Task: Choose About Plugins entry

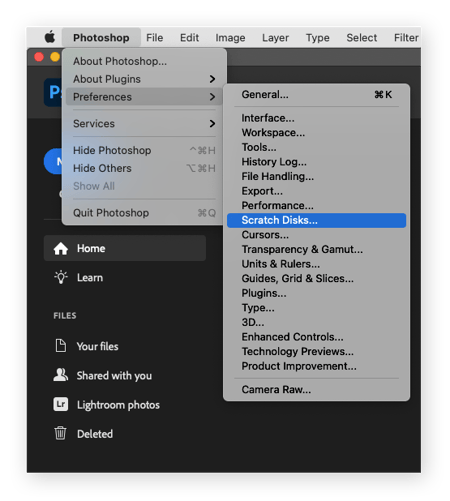Action: pos(144,79)
